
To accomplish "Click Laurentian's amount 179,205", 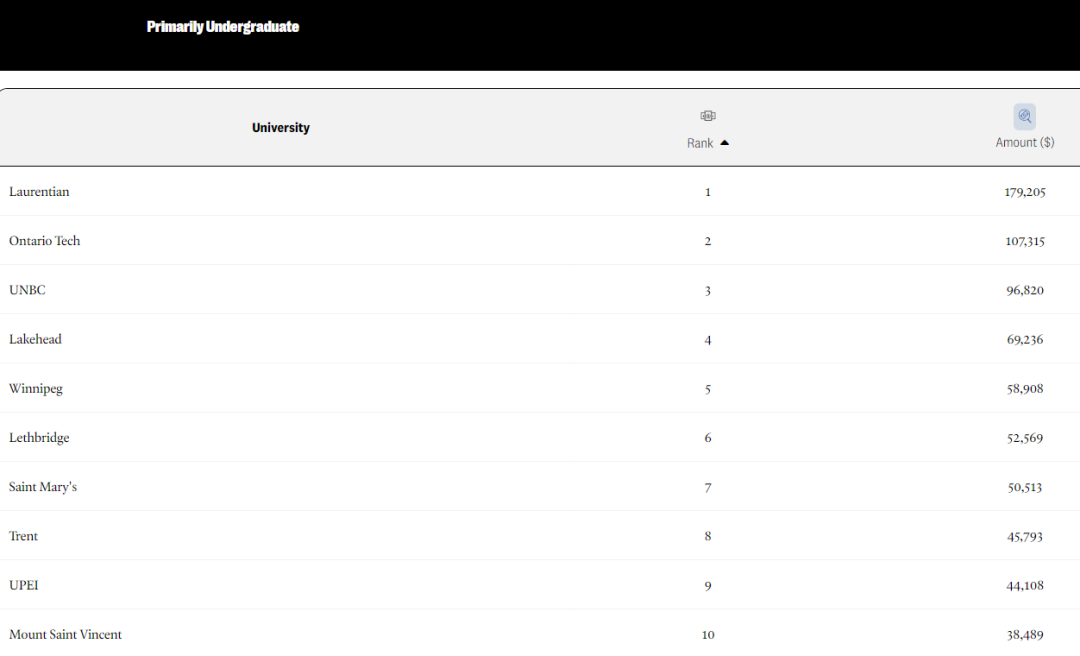I will click(1024, 192).
